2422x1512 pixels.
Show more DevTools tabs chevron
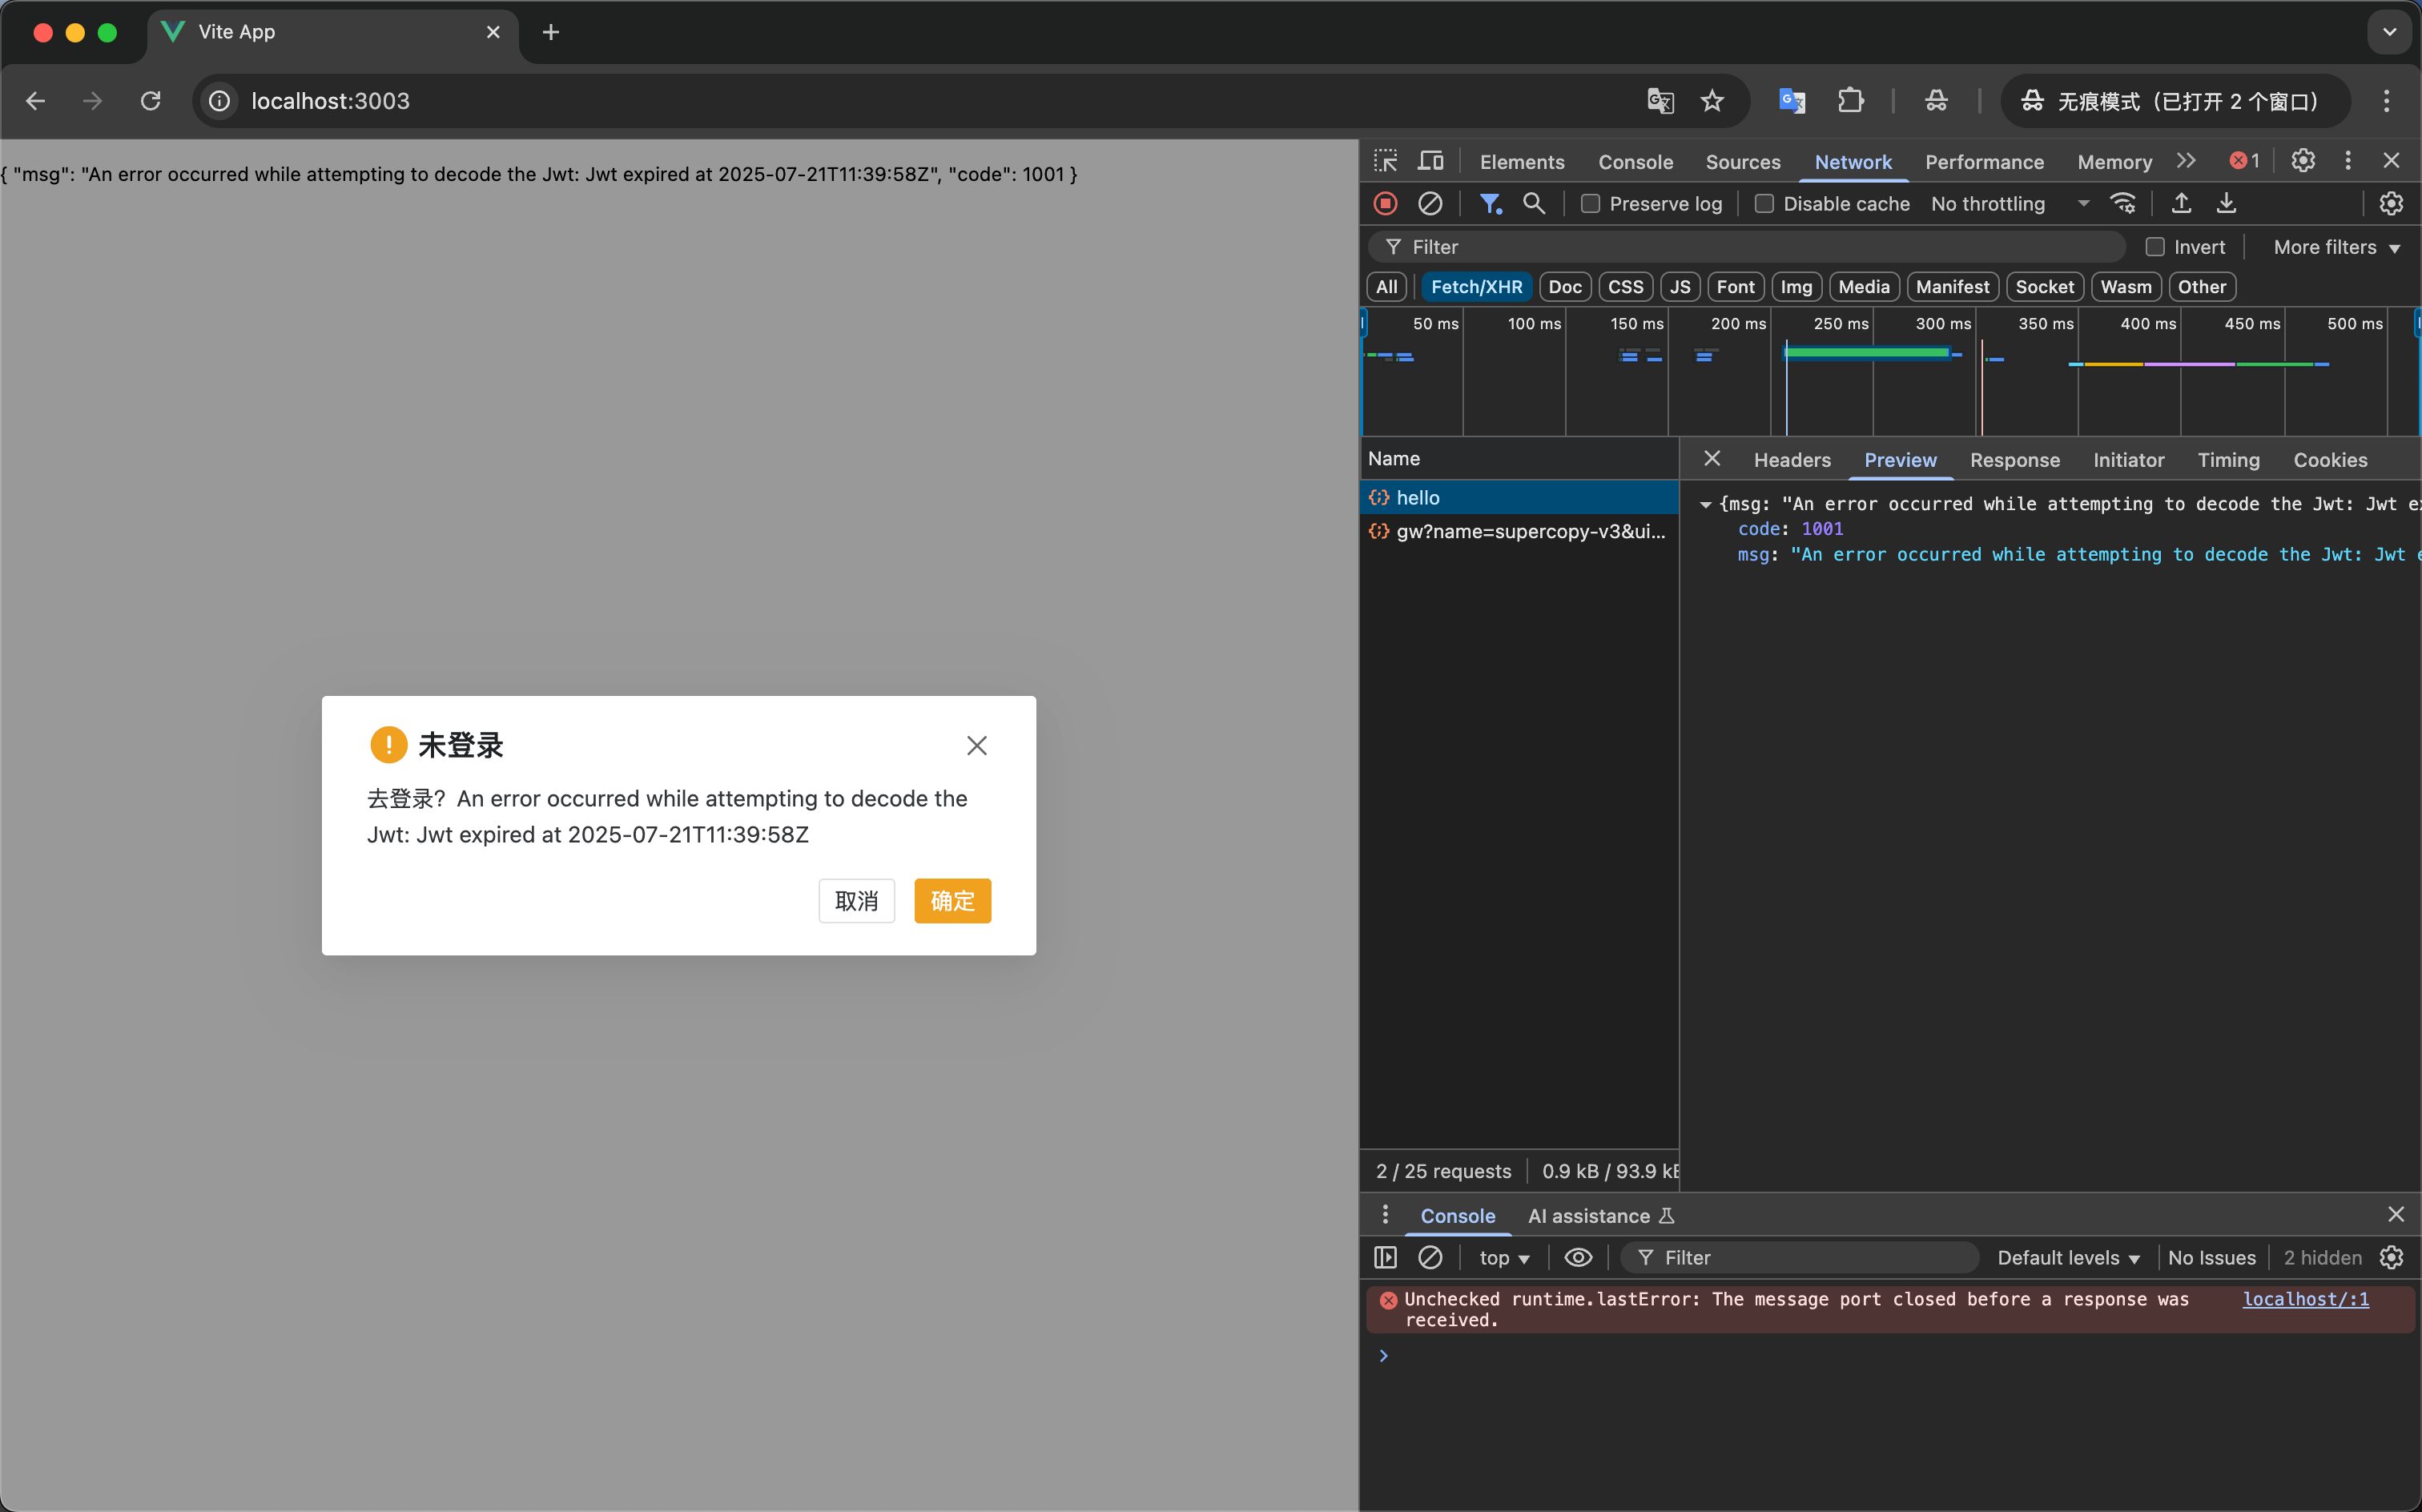(x=2186, y=161)
